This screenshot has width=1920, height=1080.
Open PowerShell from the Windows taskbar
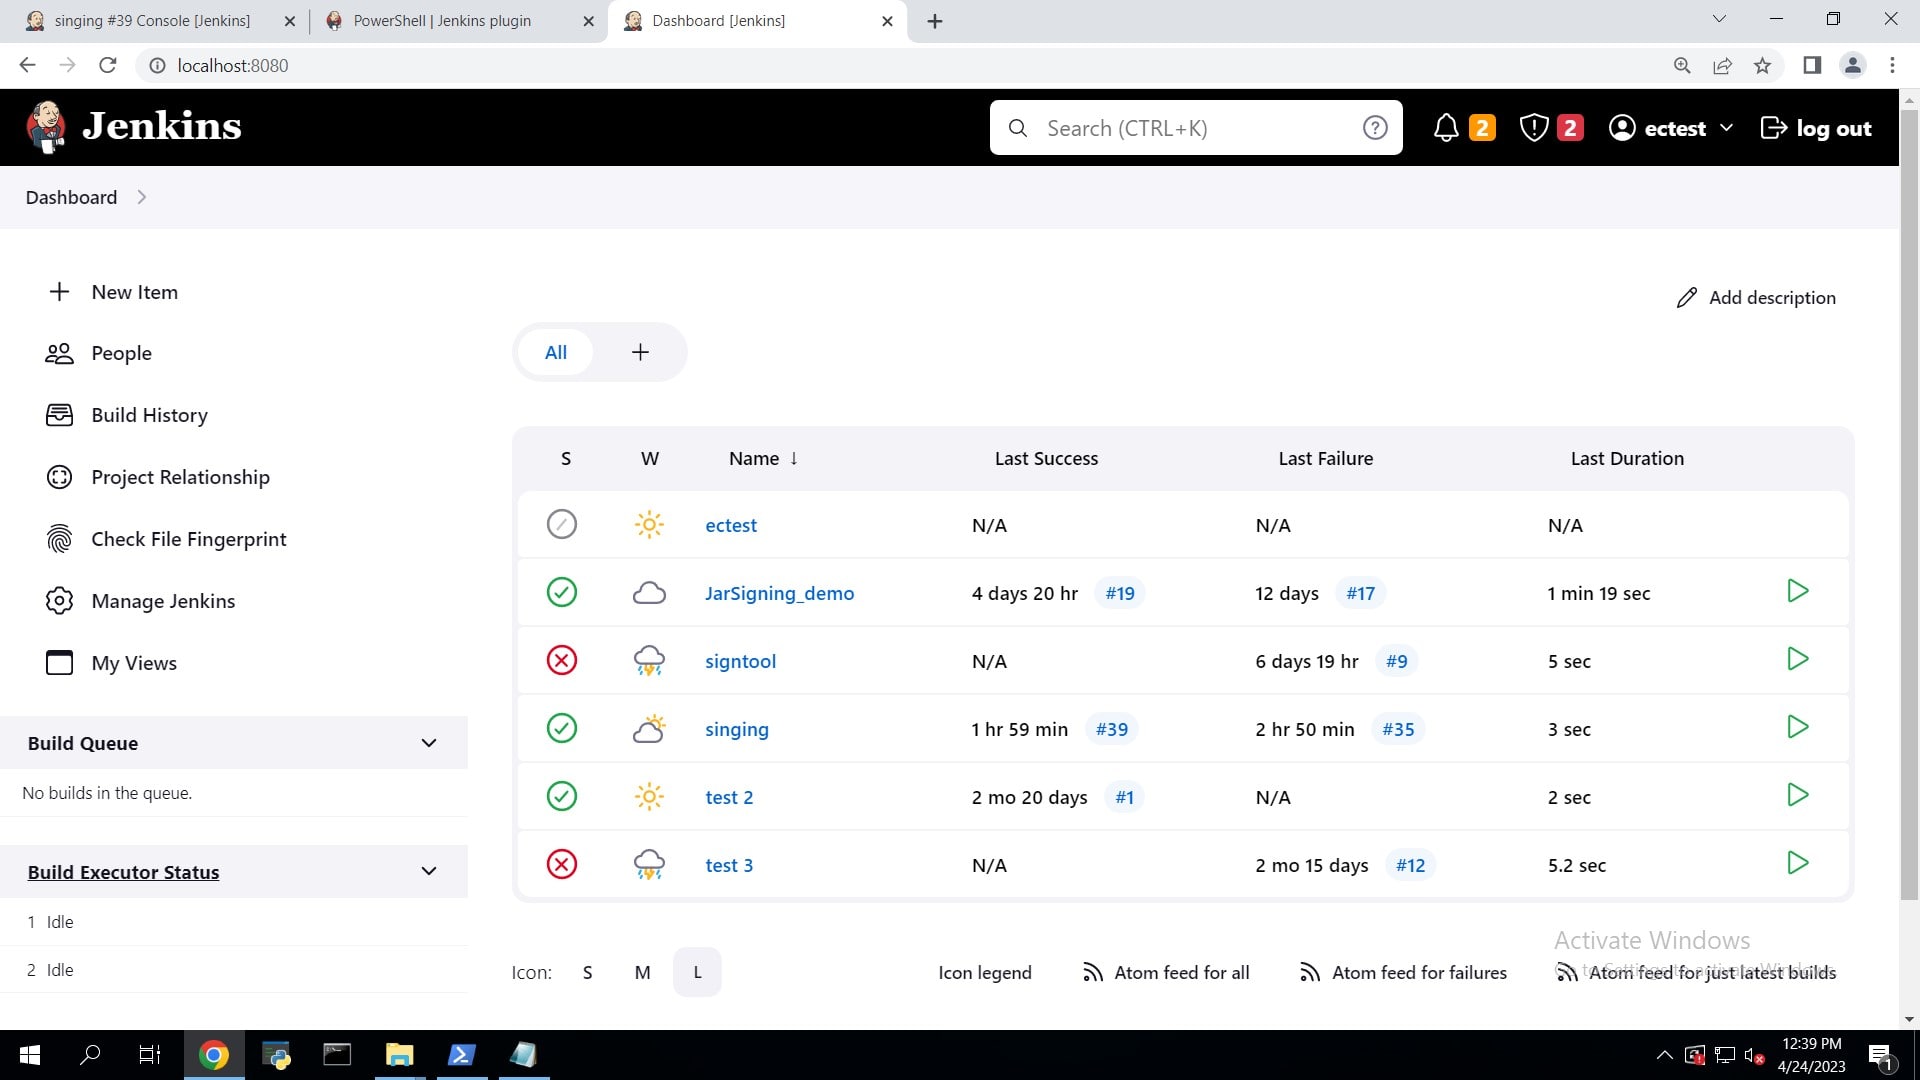461,1055
